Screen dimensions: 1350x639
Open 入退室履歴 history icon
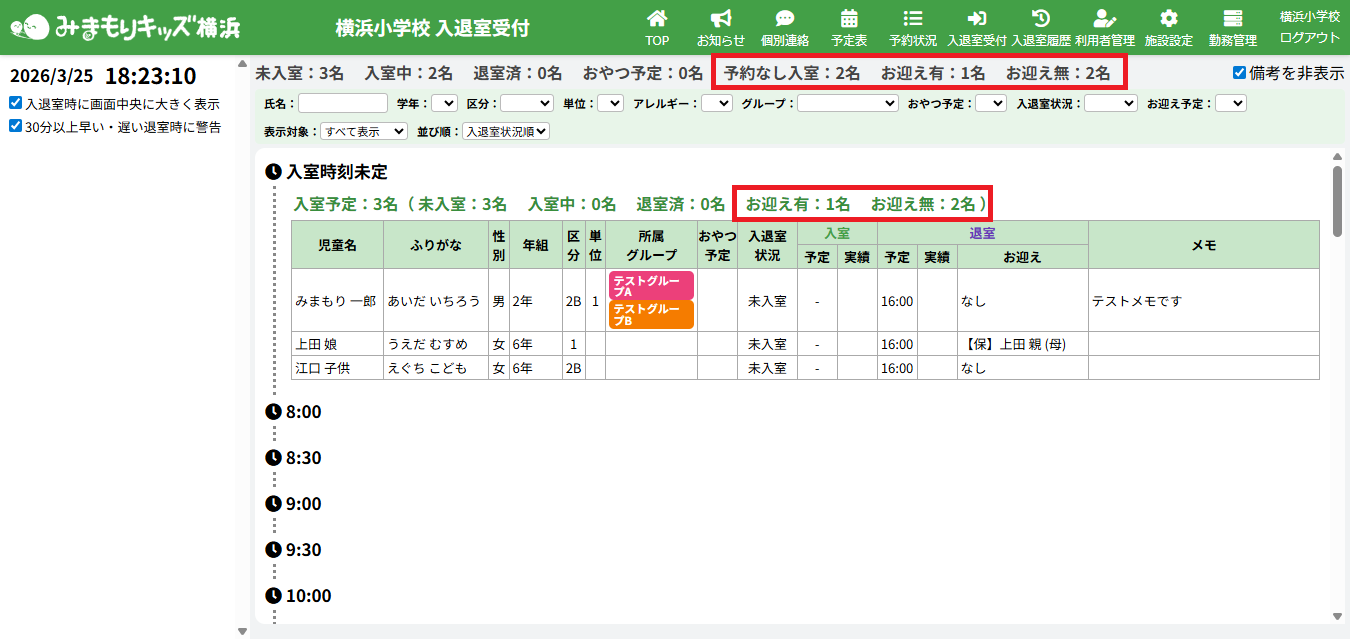[x=1040, y=19]
